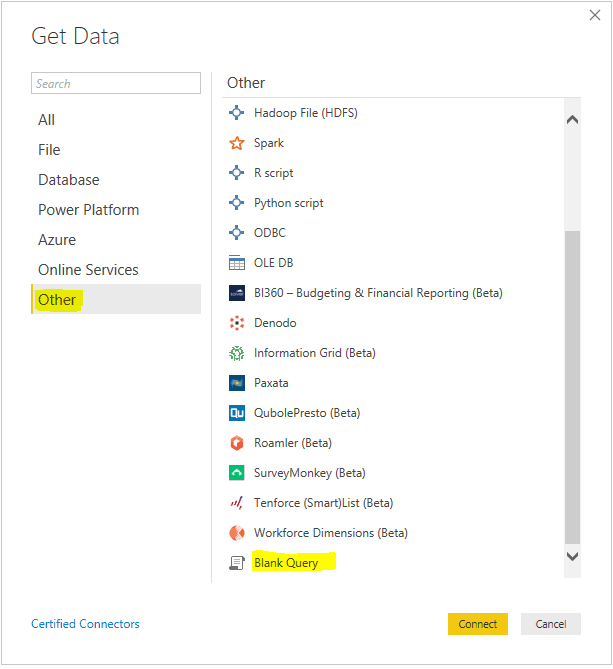Image resolution: width=613 pixels, height=669 pixels.
Task: Click the Paxata icon
Action: click(236, 383)
